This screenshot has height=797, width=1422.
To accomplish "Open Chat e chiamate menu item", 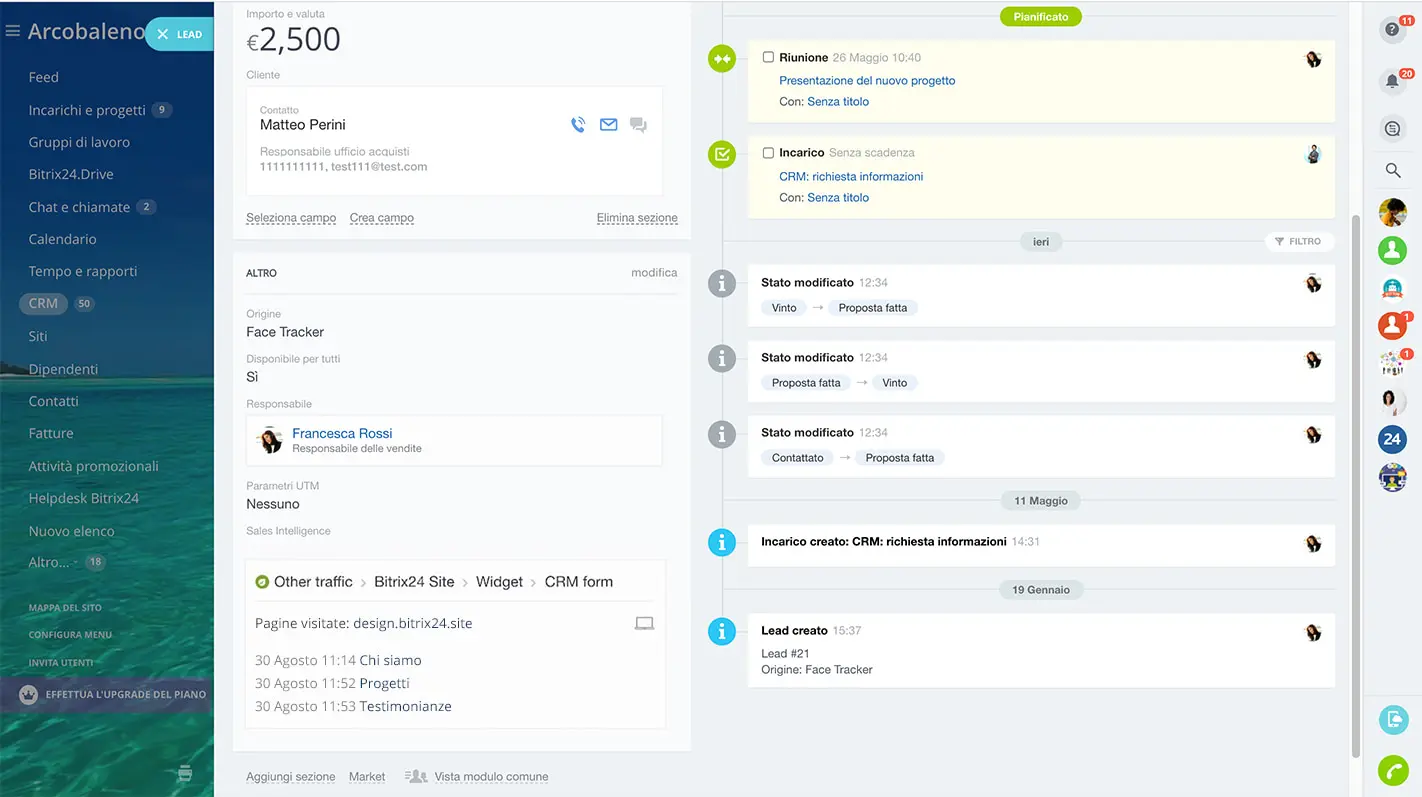I will 79,207.
